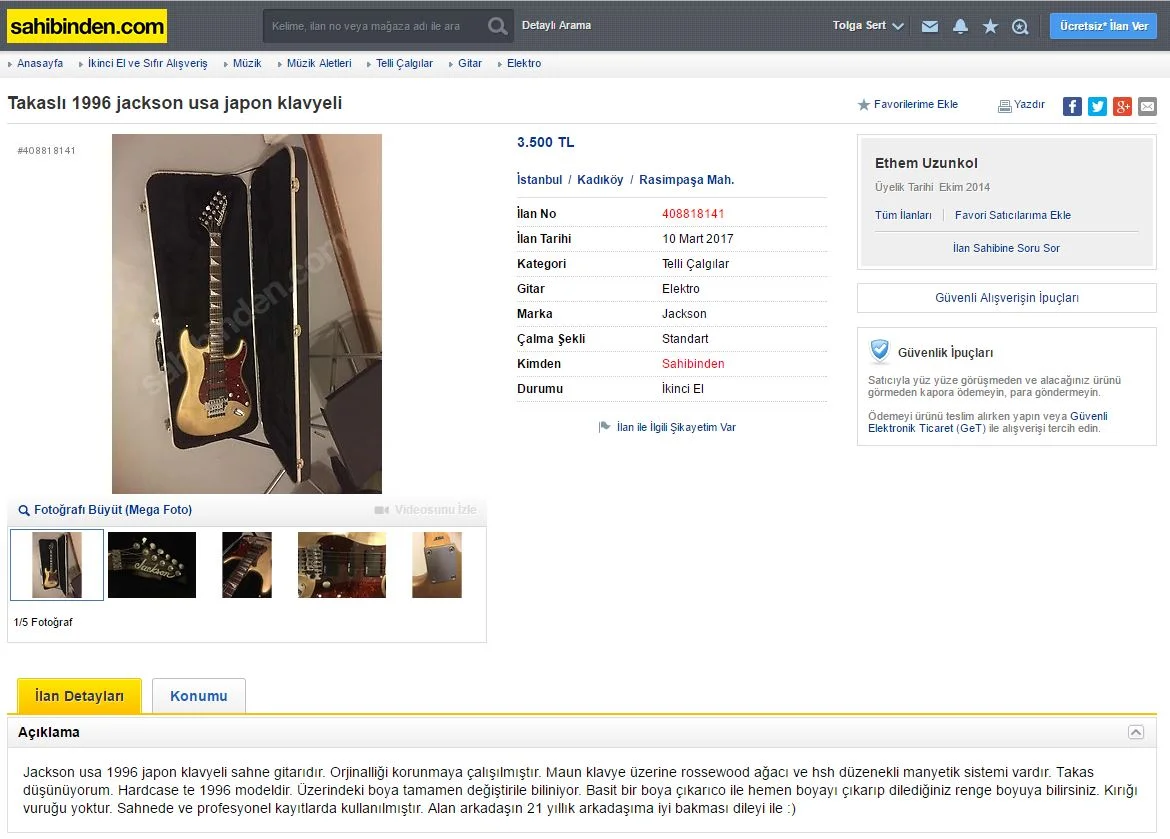The width and height of the screenshot is (1170, 839).
Task: Share listing on Google Plus
Action: pyautogui.click(x=1122, y=106)
